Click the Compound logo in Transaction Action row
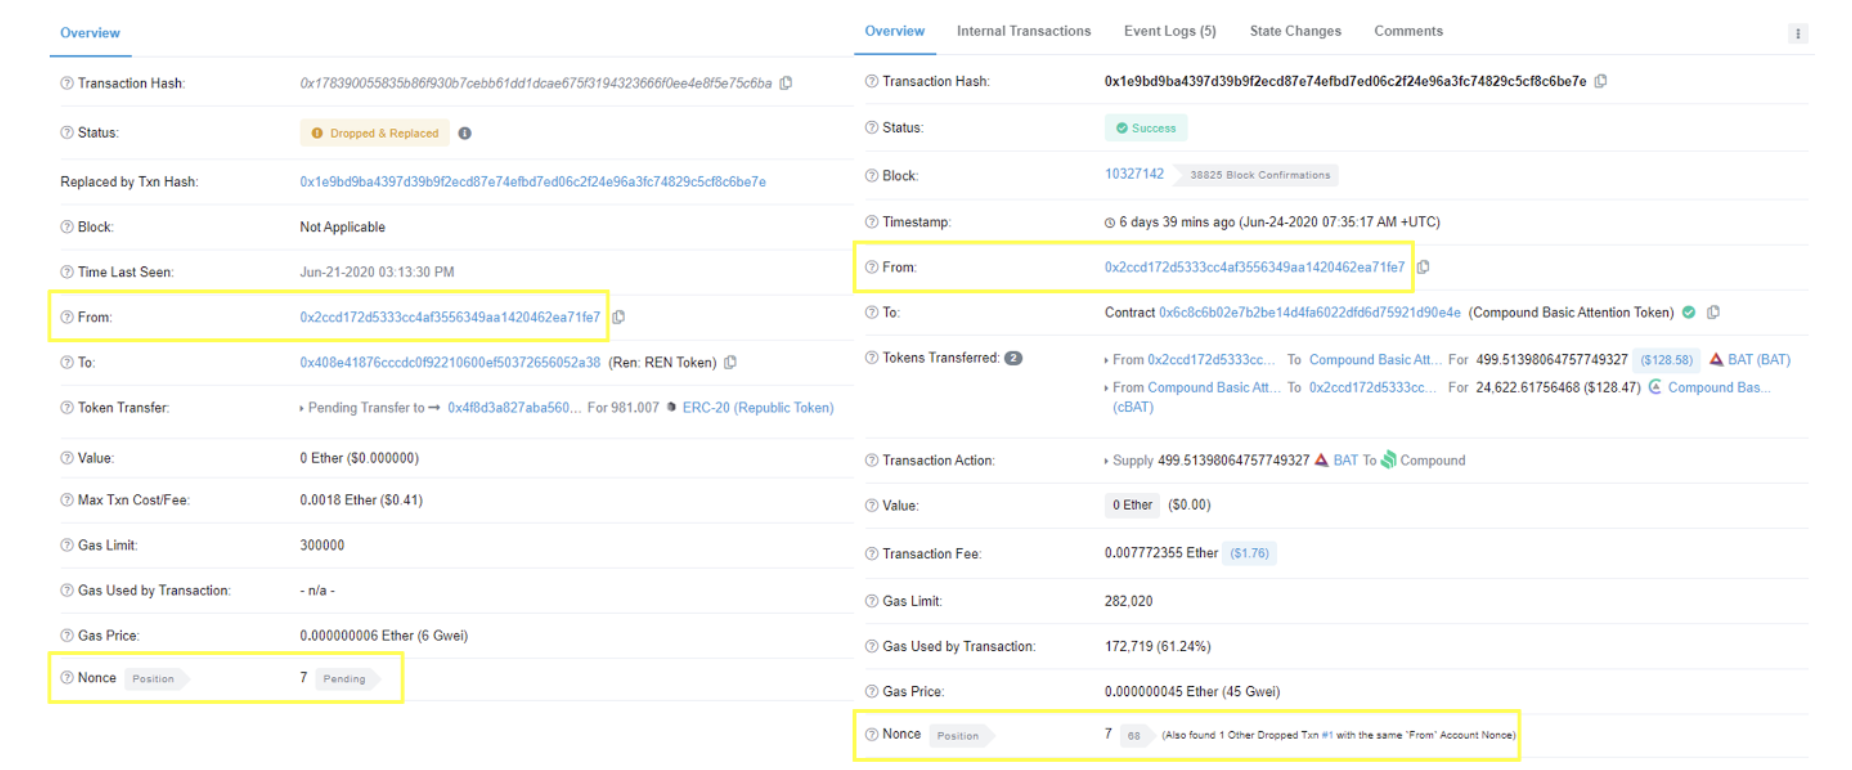This screenshot has height=770, width=1852. (1388, 460)
